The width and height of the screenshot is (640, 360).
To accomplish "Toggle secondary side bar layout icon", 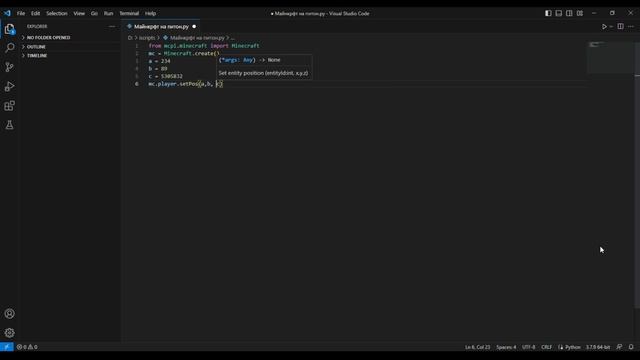I will 569,13.
